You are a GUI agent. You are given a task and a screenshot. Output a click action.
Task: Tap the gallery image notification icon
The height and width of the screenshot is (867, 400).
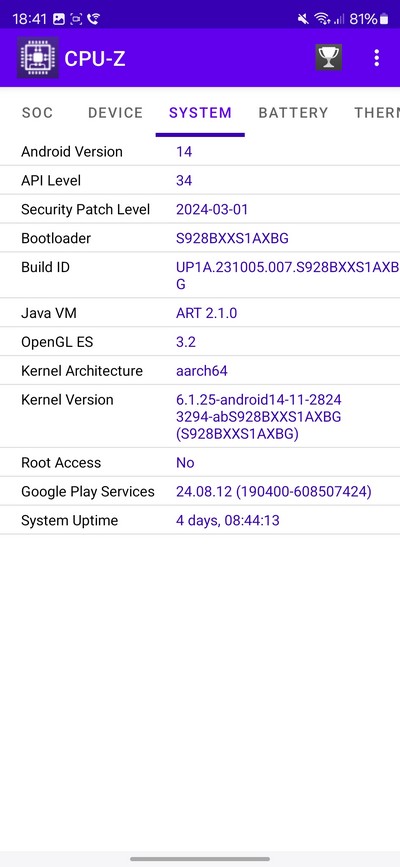(x=59, y=19)
